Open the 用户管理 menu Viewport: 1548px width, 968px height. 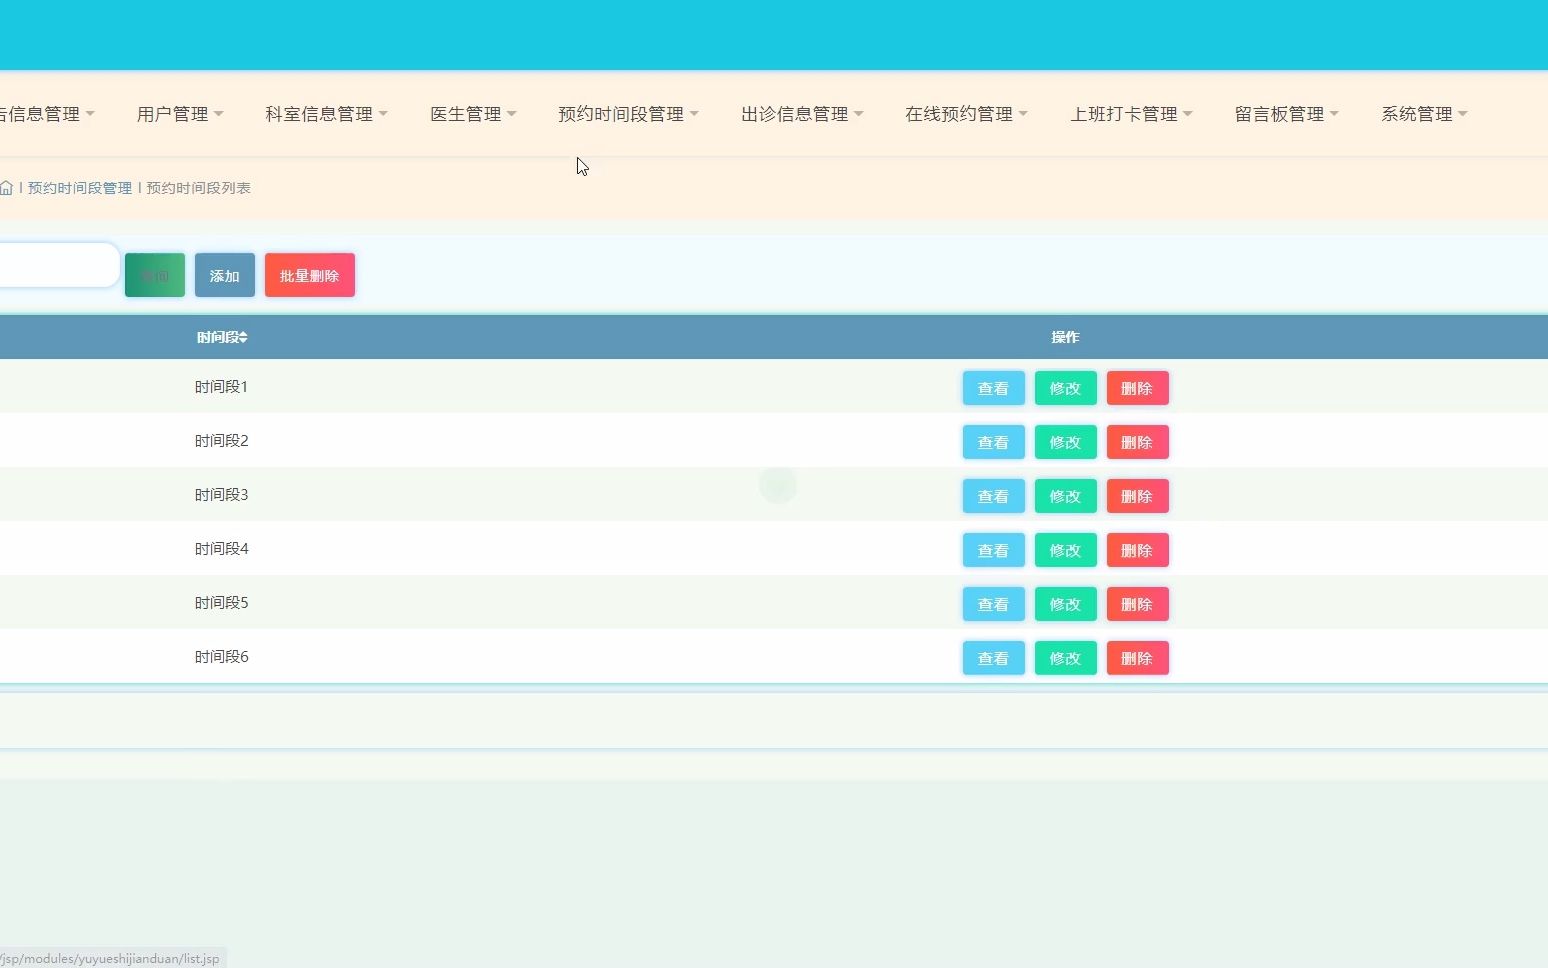tap(180, 114)
